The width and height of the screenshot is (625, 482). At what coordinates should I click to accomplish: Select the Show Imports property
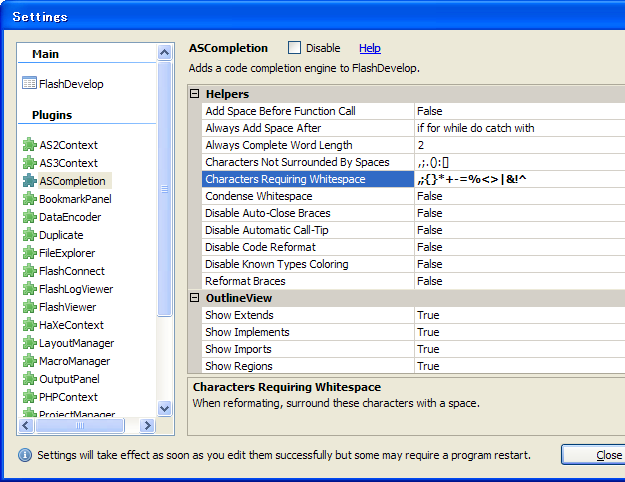point(308,349)
